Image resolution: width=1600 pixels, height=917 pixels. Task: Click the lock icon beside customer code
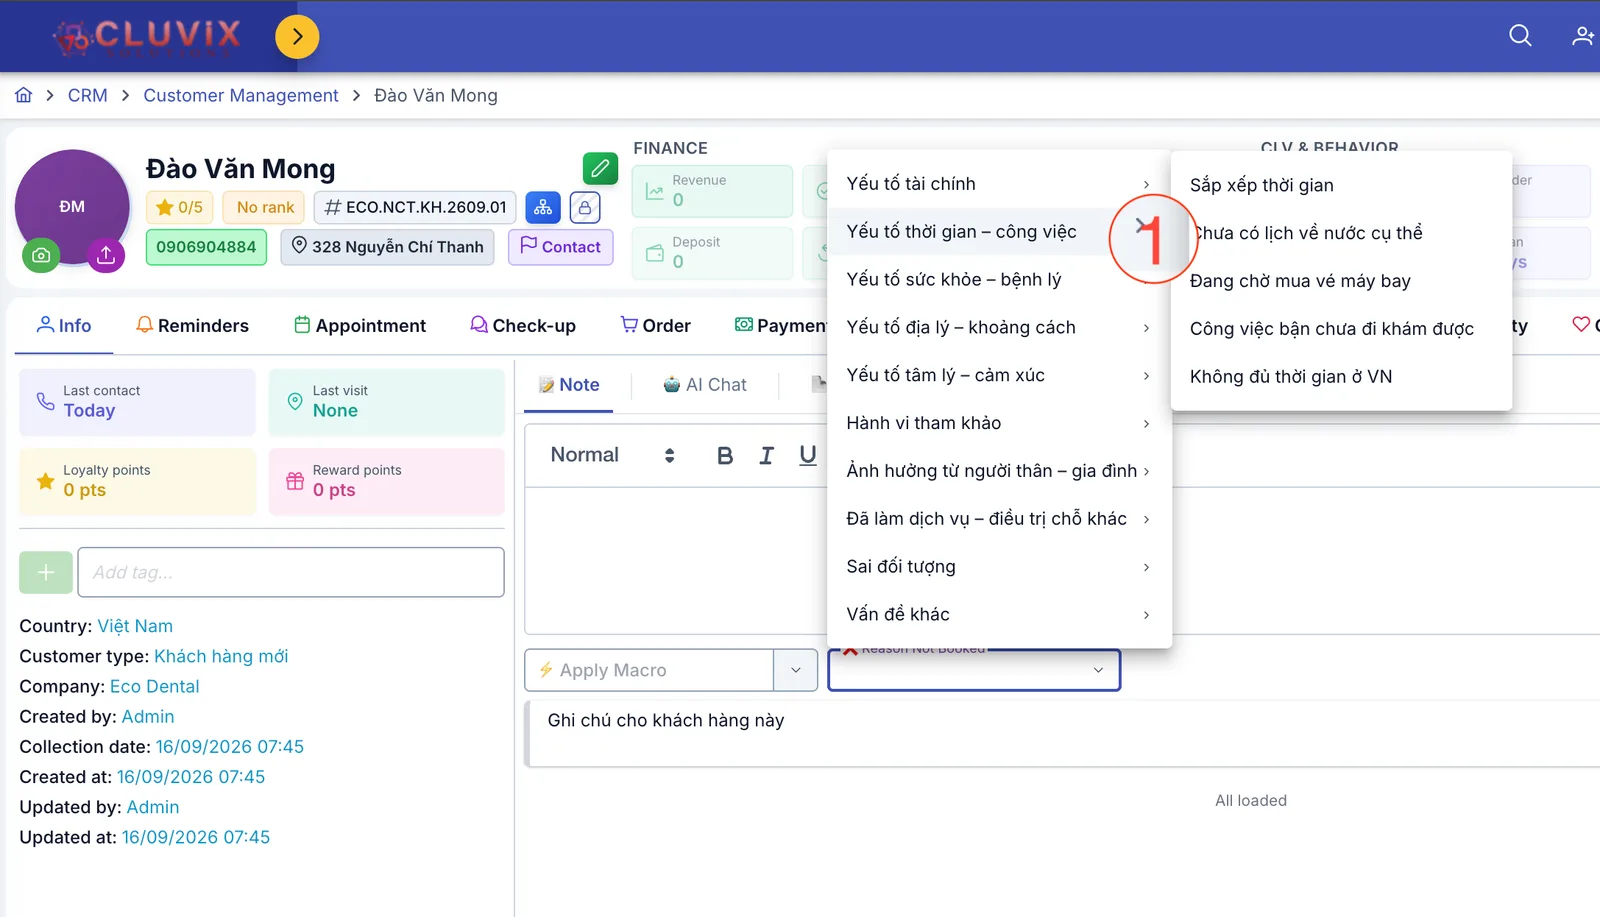click(x=585, y=207)
